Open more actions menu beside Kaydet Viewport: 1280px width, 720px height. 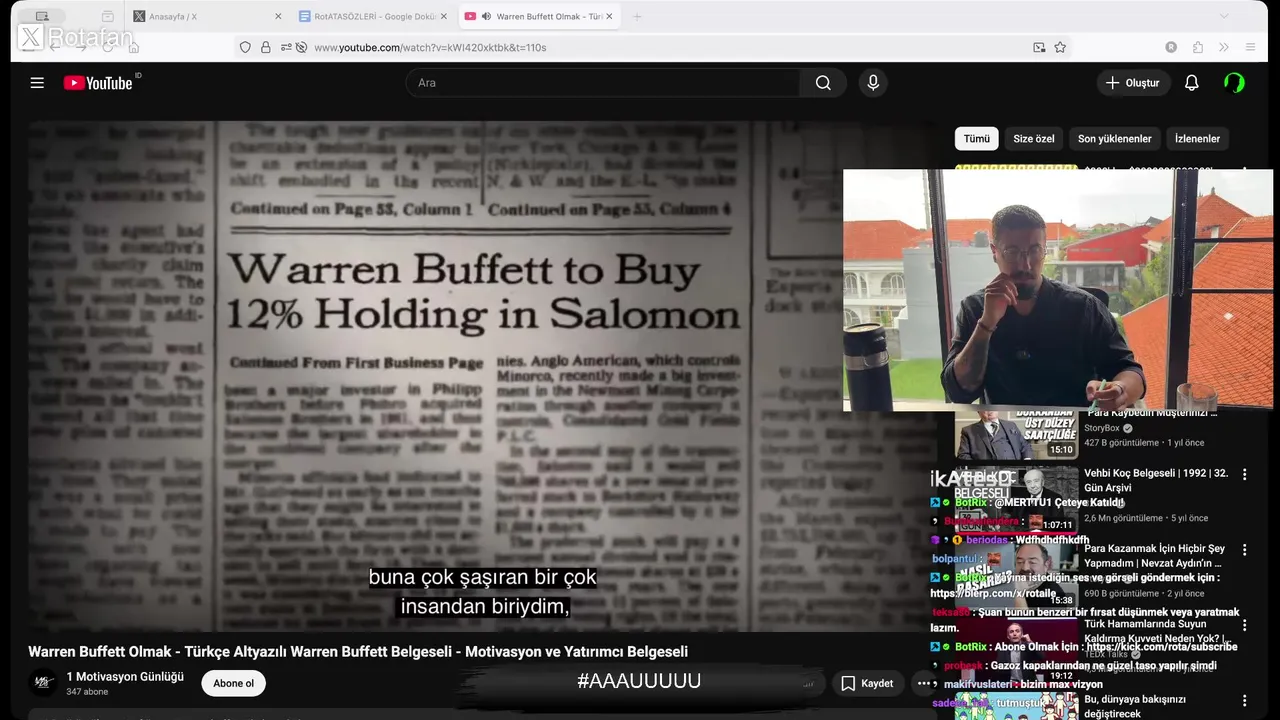coord(923,683)
